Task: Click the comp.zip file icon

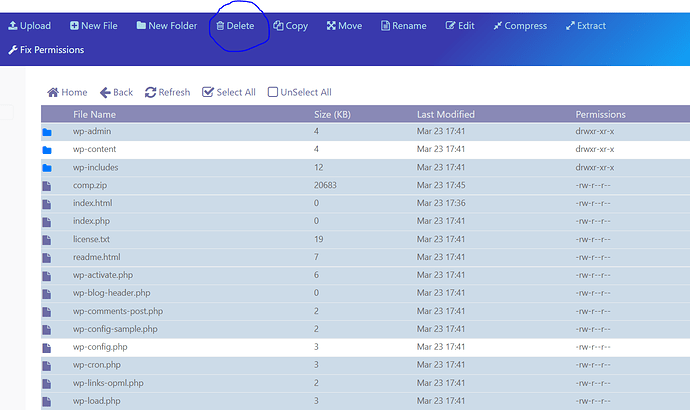Action: pyautogui.click(x=47, y=186)
